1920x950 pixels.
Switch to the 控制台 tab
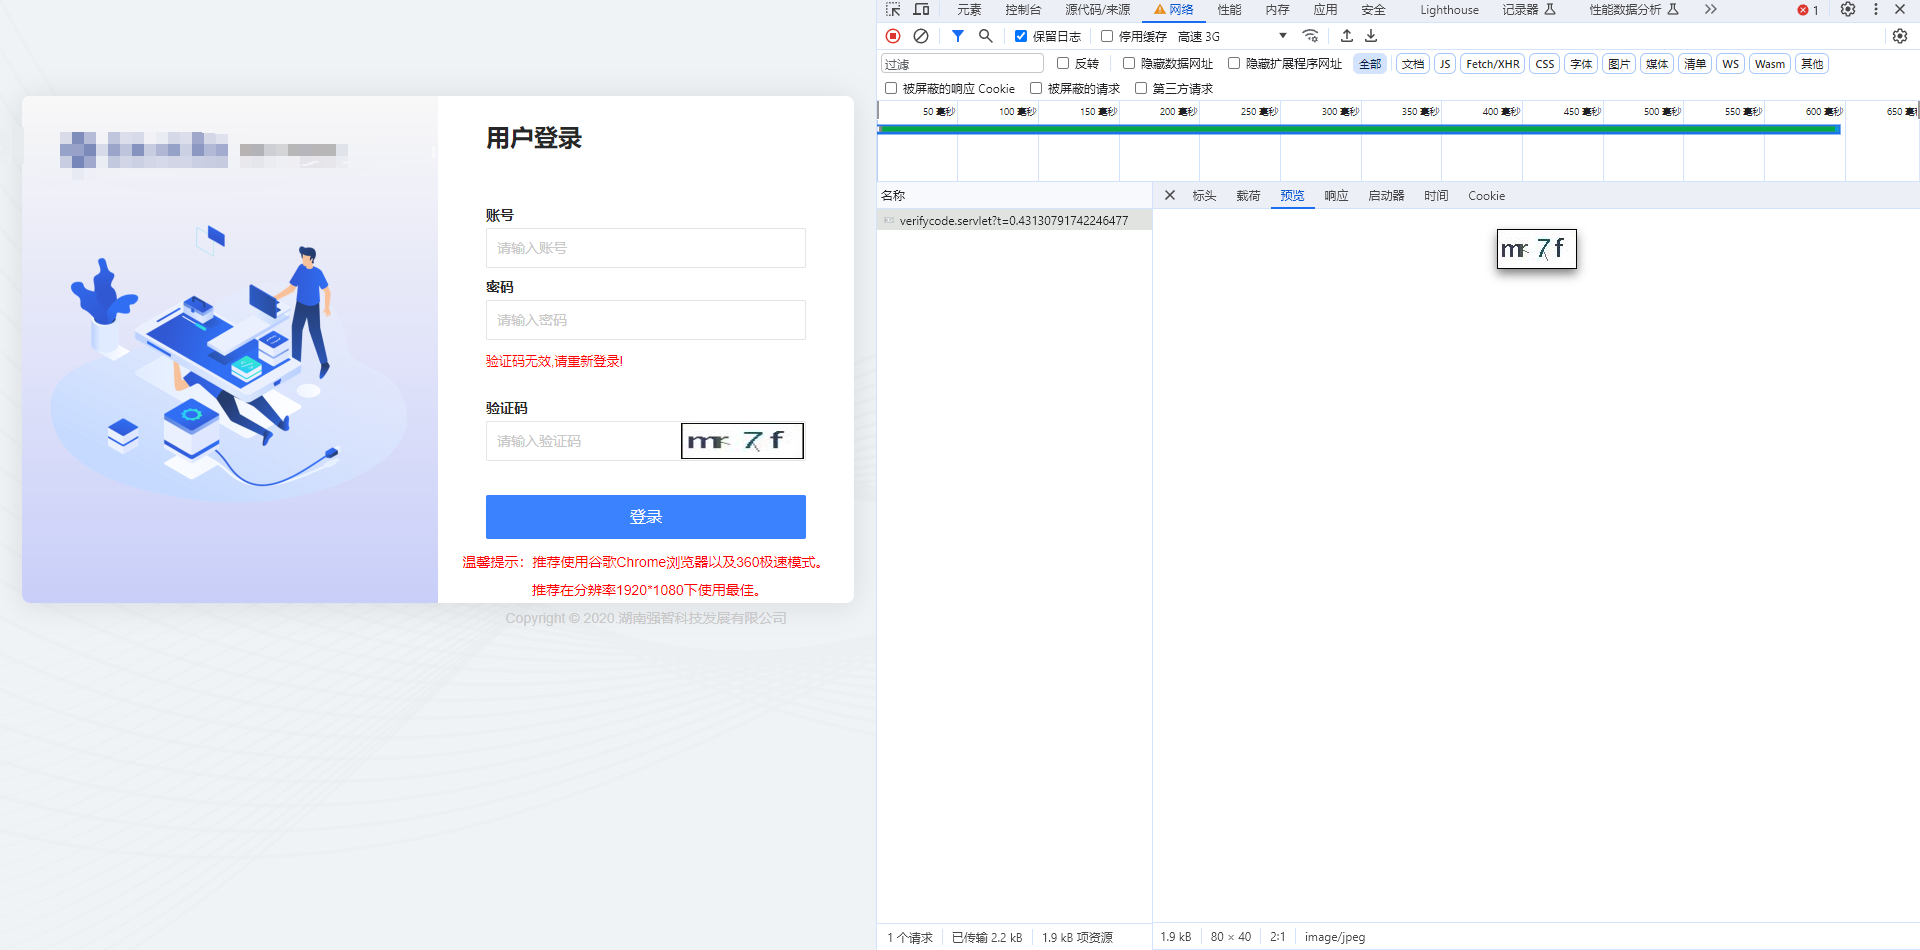point(1023,10)
